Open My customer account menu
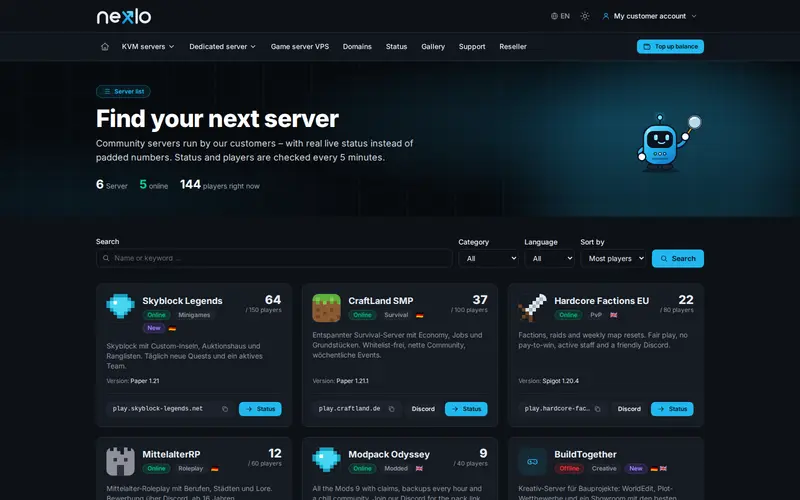The image size is (800, 500). pyautogui.click(x=649, y=16)
